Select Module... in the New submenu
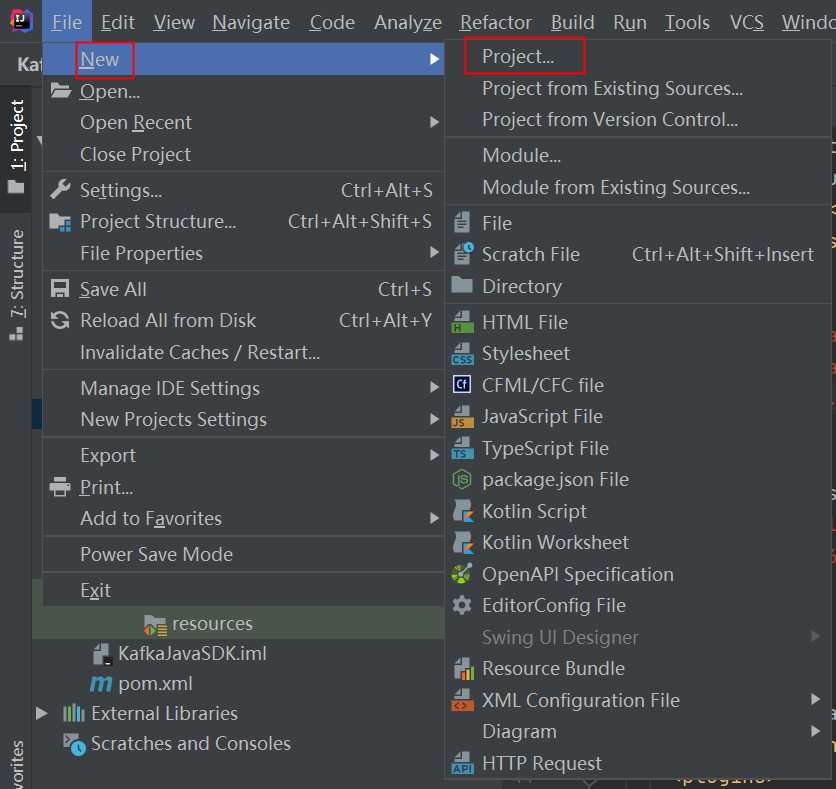The width and height of the screenshot is (836, 789). [x=638, y=155]
